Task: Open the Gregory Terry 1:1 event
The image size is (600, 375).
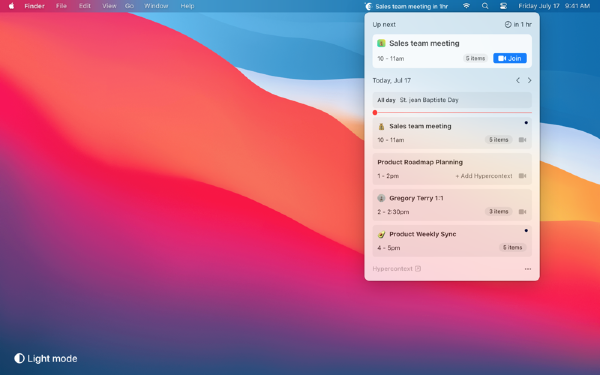Action: point(452,205)
